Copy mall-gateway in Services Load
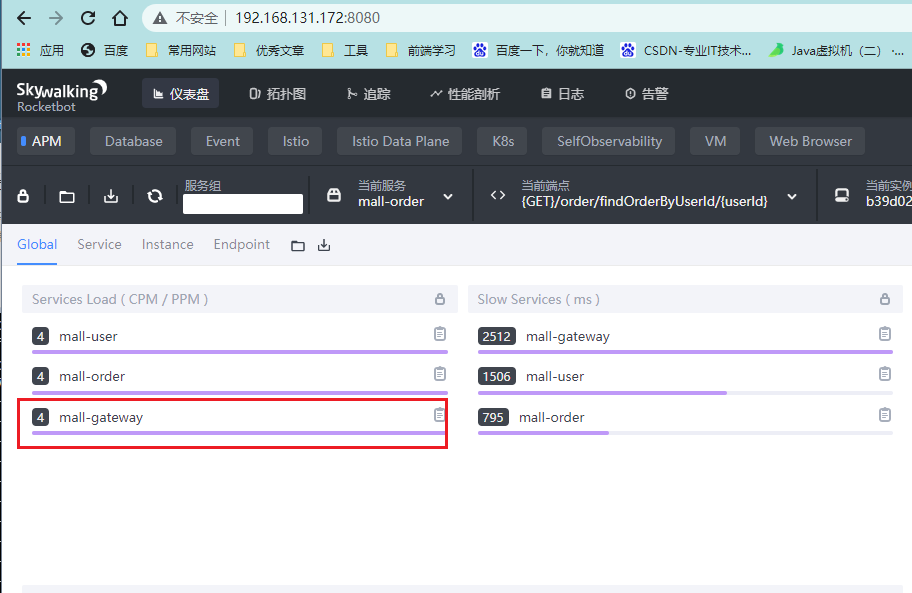 point(440,415)
